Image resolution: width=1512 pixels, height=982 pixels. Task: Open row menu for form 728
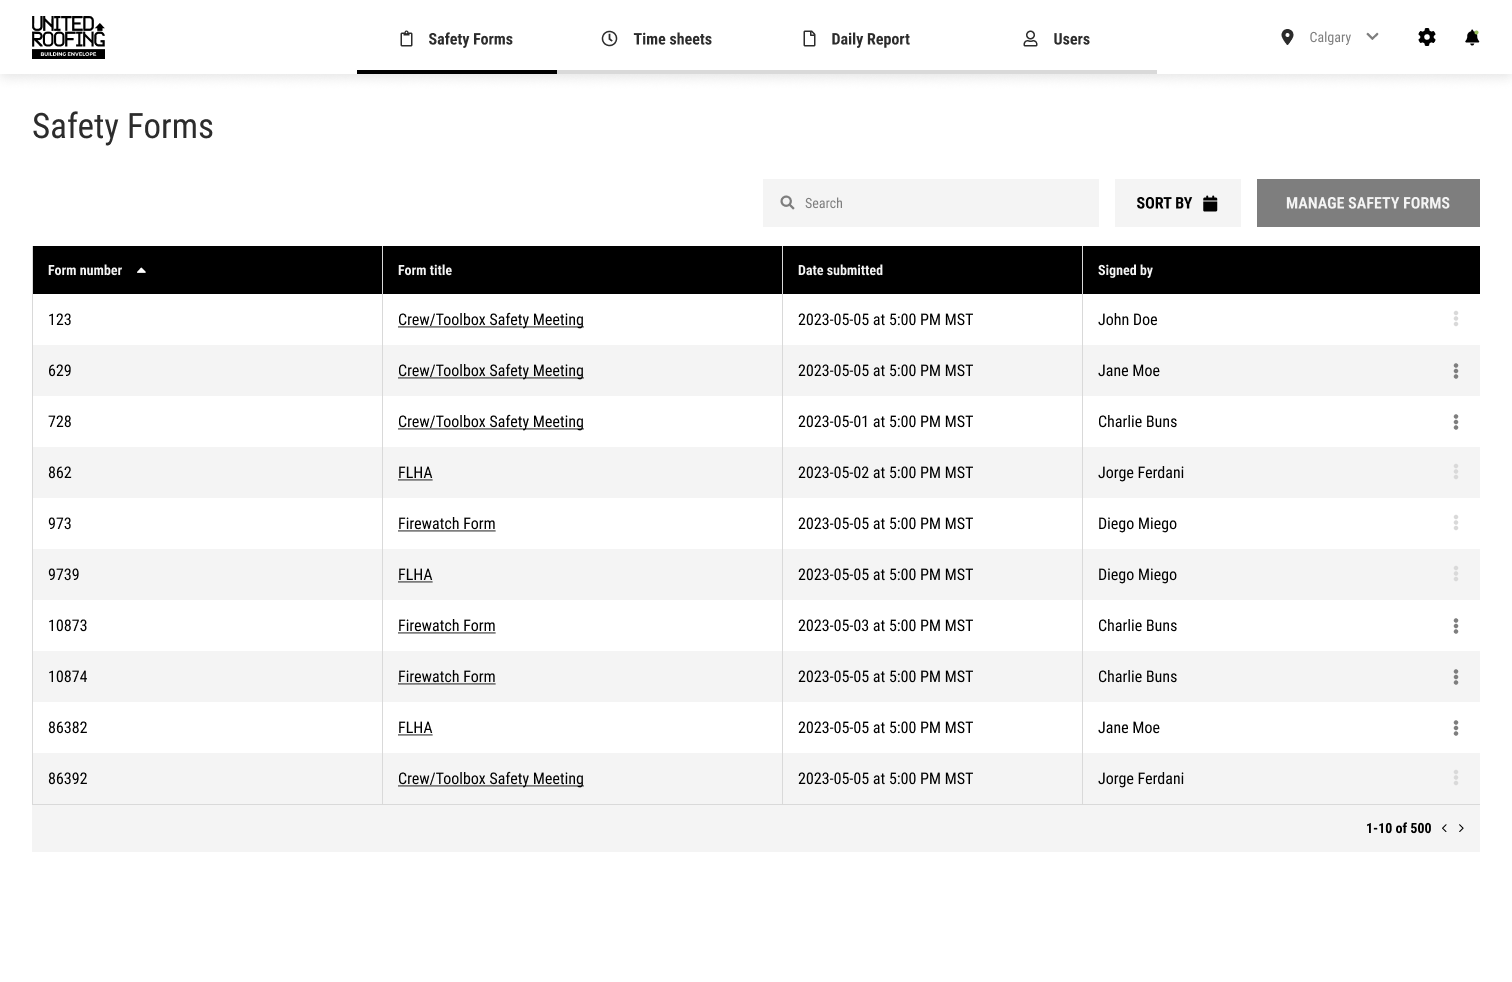1456,422
